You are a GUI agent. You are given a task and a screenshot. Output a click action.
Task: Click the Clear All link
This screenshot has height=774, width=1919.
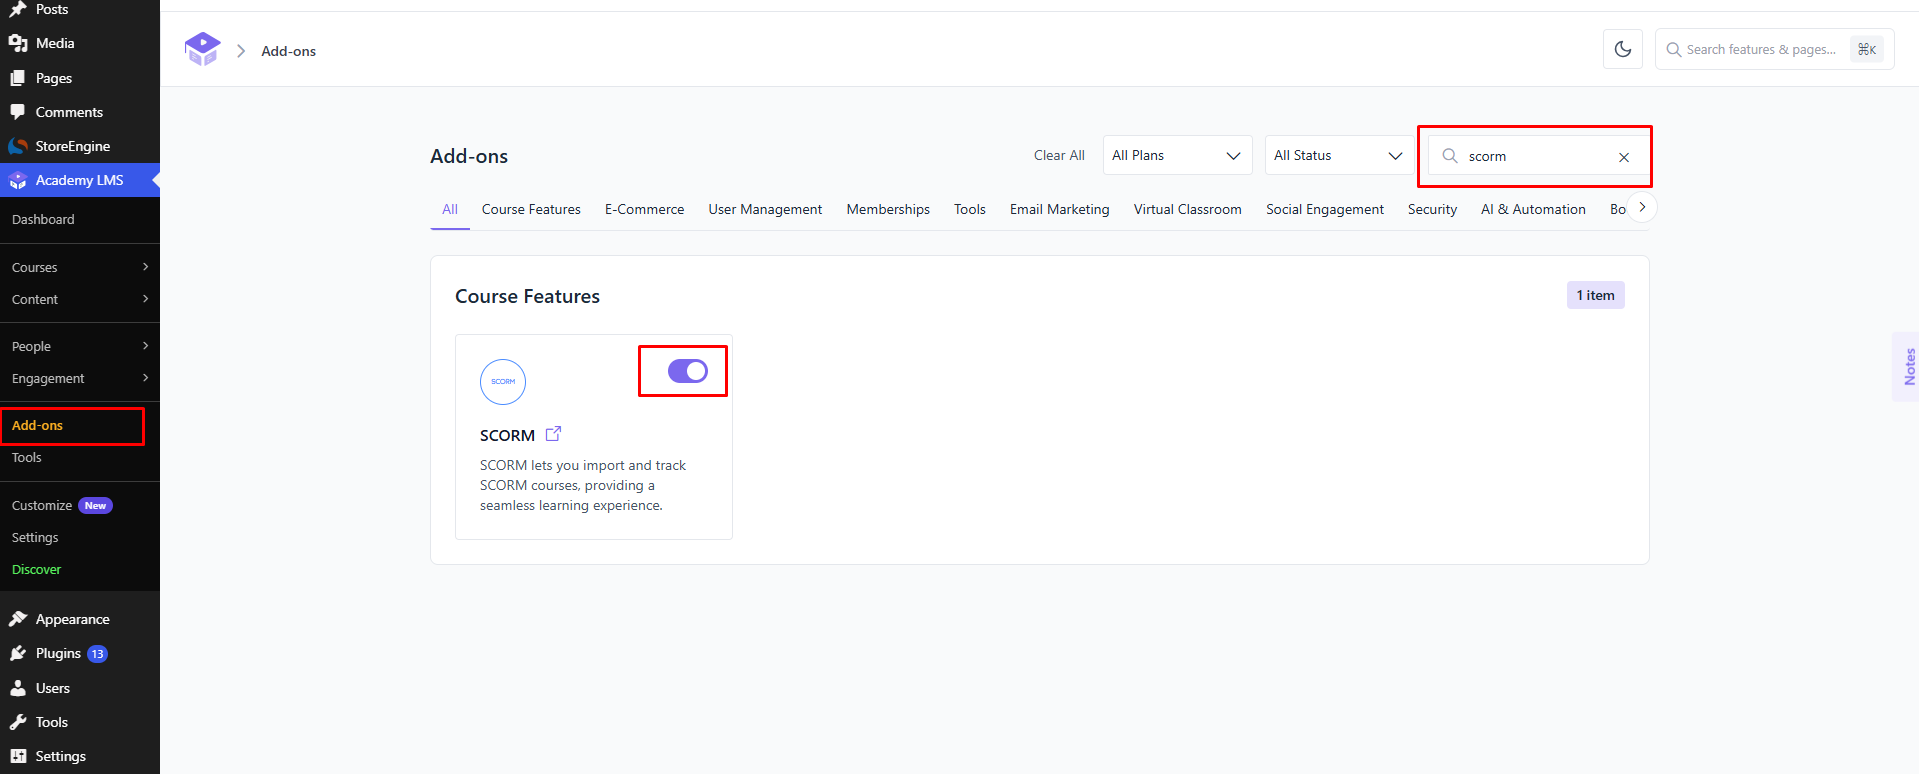click(1059, 155)
